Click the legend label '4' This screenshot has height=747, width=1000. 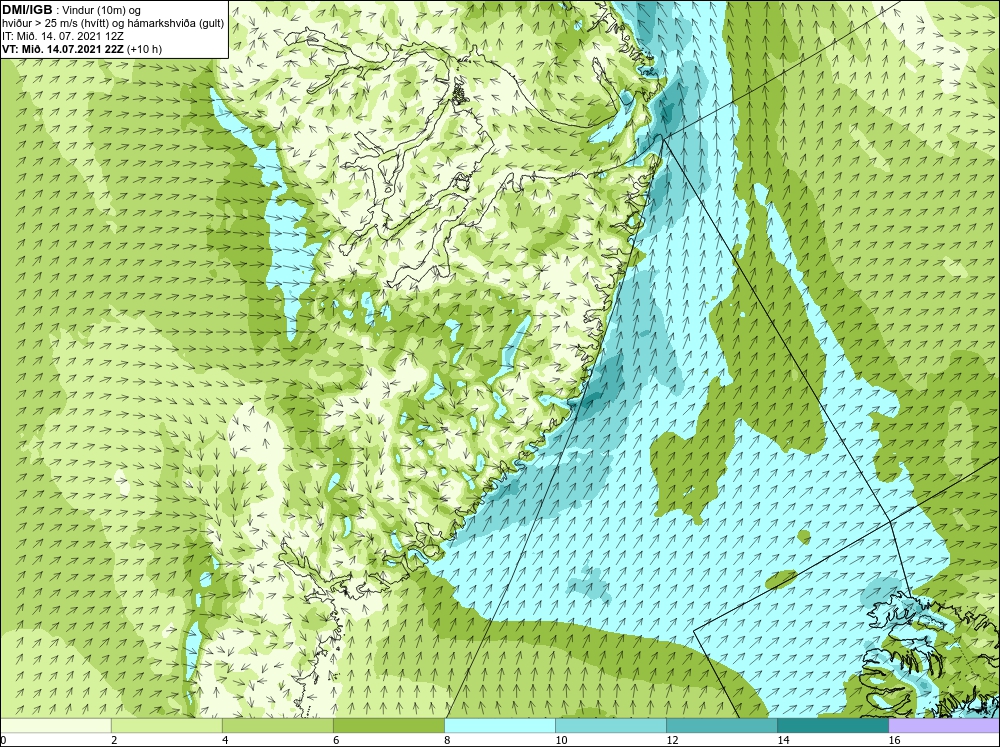pyautogui.click(x=225, y=740)
